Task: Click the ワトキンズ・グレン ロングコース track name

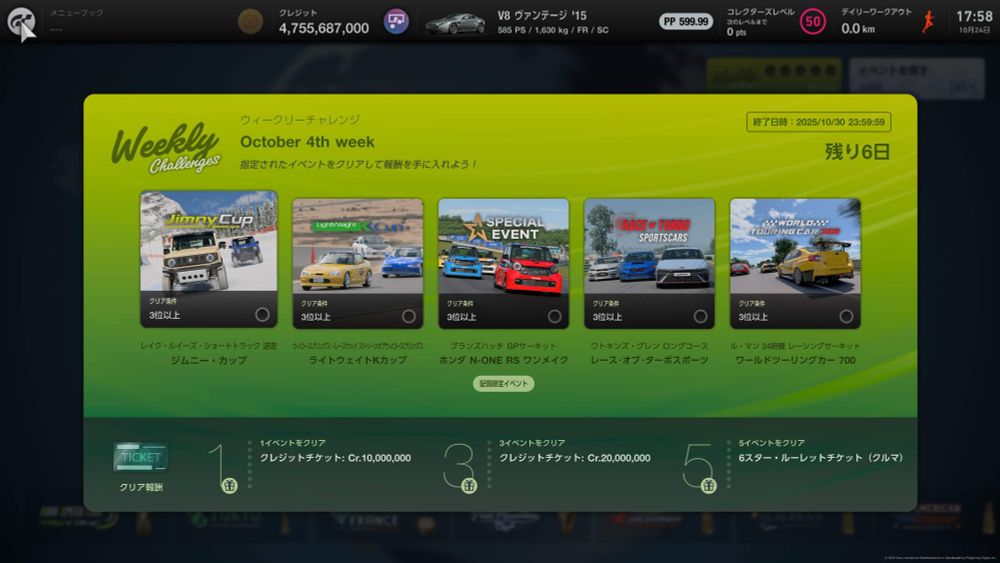Action: coord(649,346)
